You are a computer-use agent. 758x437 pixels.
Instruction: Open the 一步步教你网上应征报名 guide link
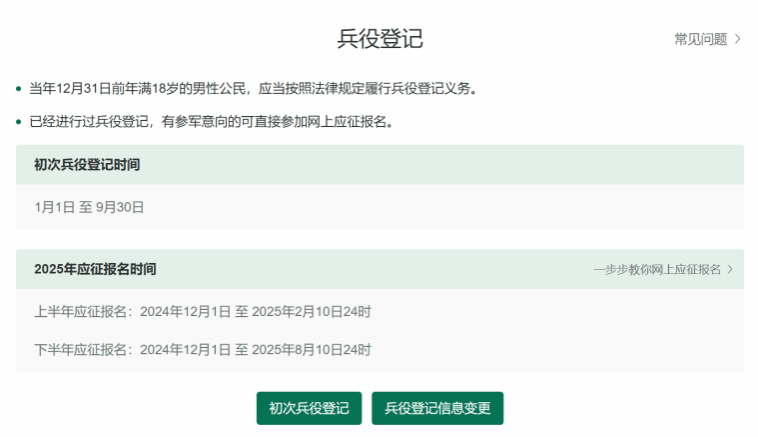pyautogui.click(x=656, y=269)
